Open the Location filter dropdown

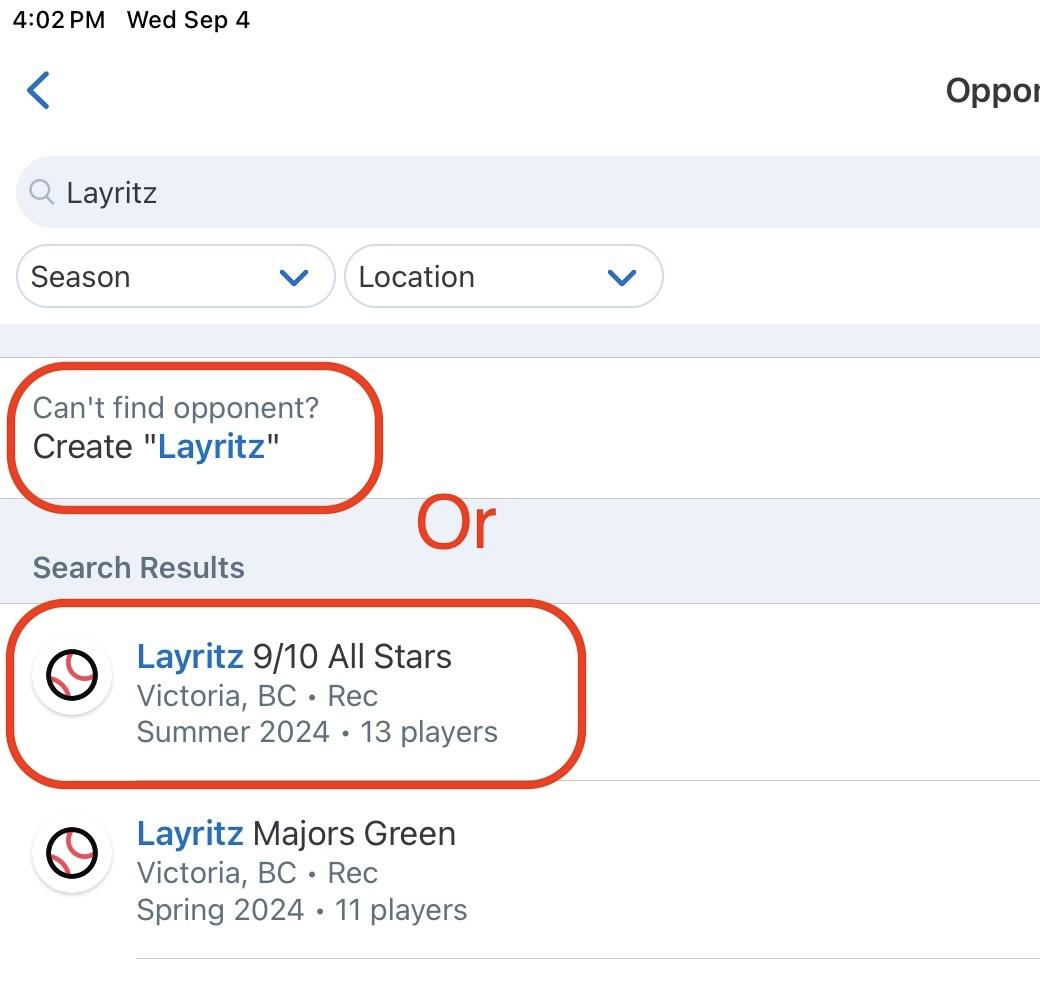[x=503, y=277]
